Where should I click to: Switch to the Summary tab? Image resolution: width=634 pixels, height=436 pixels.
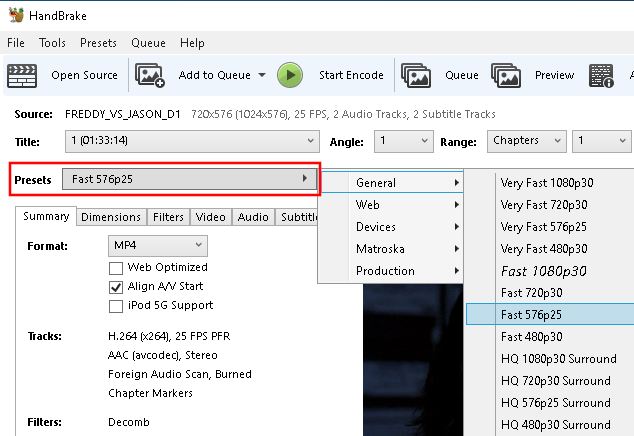[46, 216]
